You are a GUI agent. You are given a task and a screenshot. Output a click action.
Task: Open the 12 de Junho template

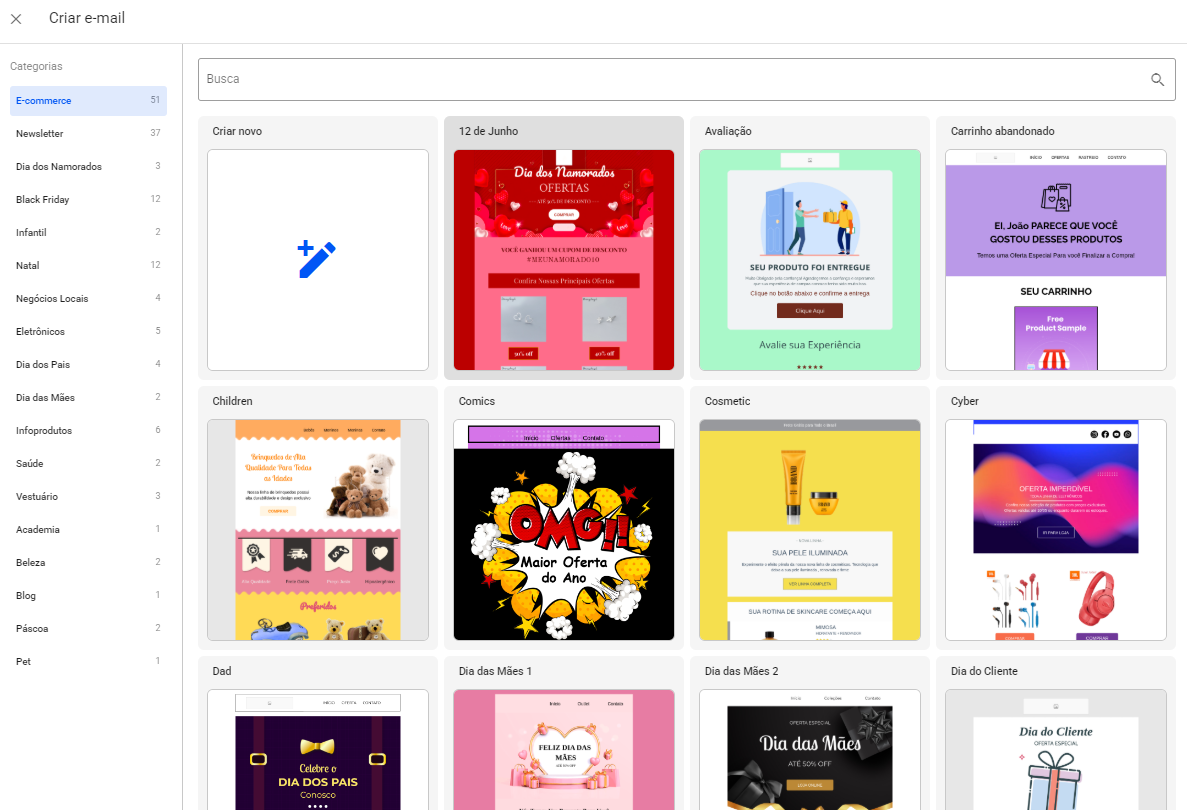564,260
